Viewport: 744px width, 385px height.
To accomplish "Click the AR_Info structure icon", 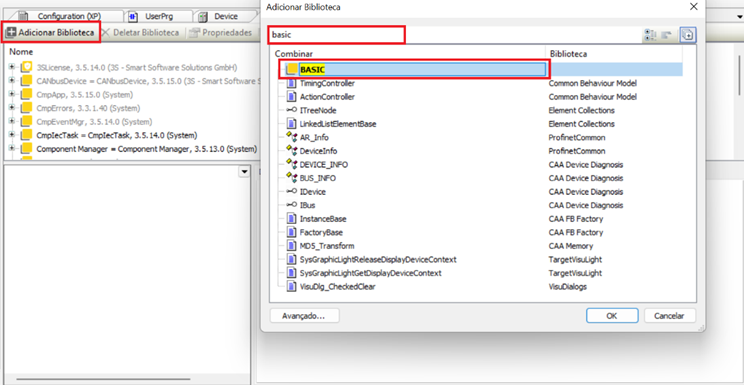I will point(292,137).
